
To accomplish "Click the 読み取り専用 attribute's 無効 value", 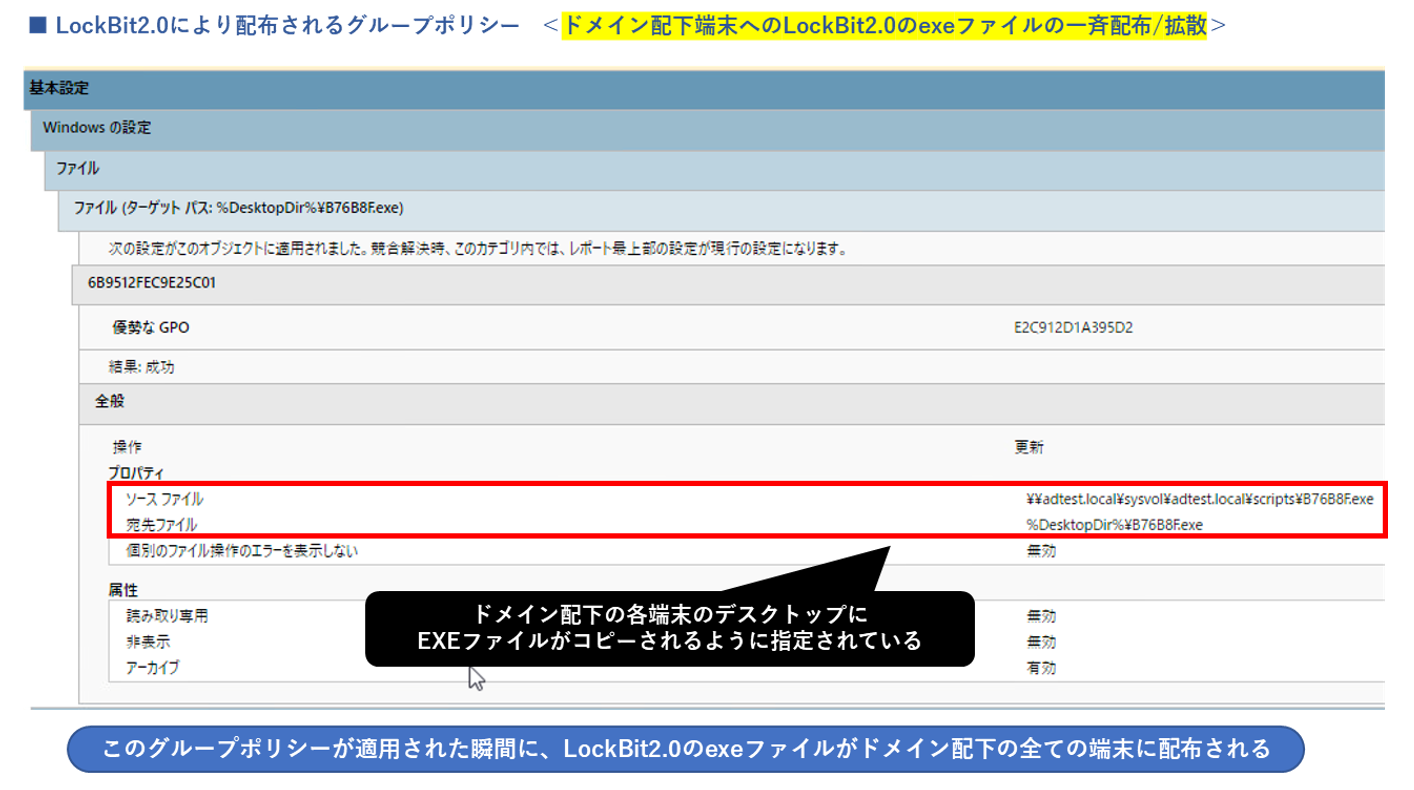I will (1041, 616).
